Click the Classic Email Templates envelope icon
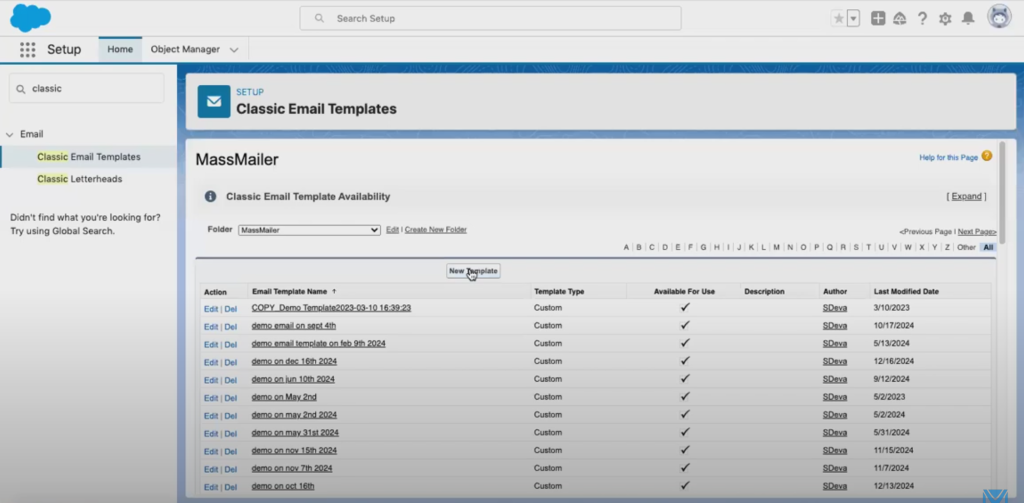Screen dimensions: 1024x503 coord(214,101)
